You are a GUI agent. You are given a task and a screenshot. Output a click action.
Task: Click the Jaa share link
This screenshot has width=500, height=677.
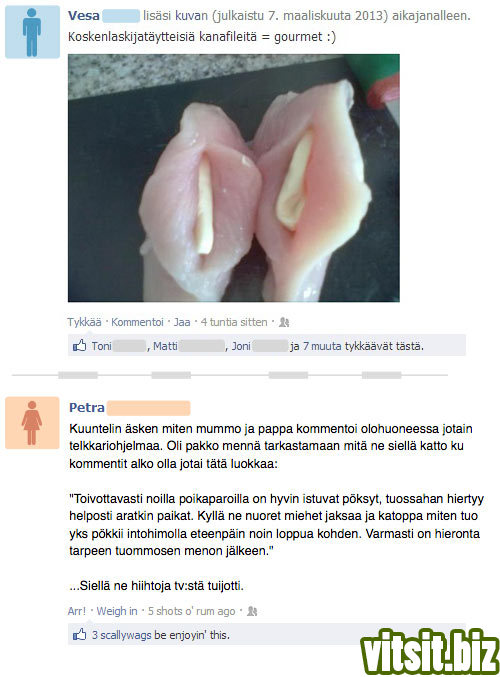click(182, 322)
